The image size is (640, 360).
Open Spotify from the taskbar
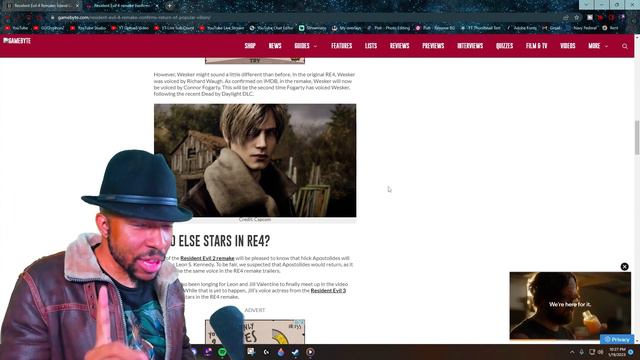coord(222,352)
